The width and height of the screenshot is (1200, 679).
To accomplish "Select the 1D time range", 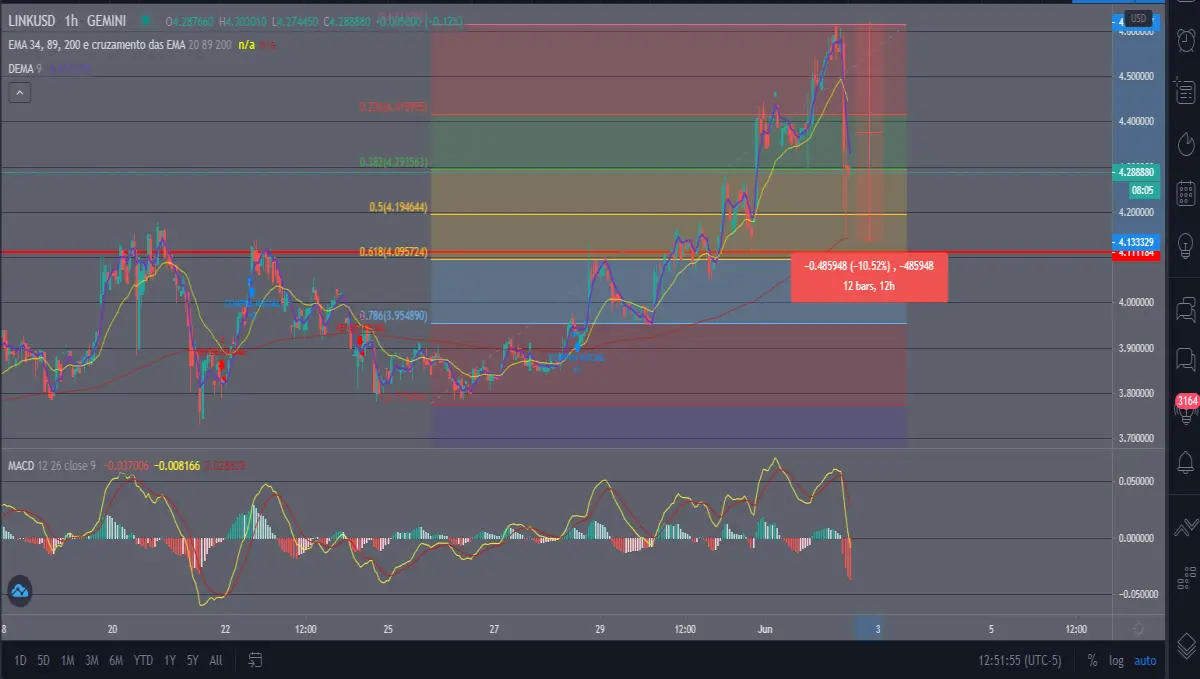I will (x=19, y=660).
